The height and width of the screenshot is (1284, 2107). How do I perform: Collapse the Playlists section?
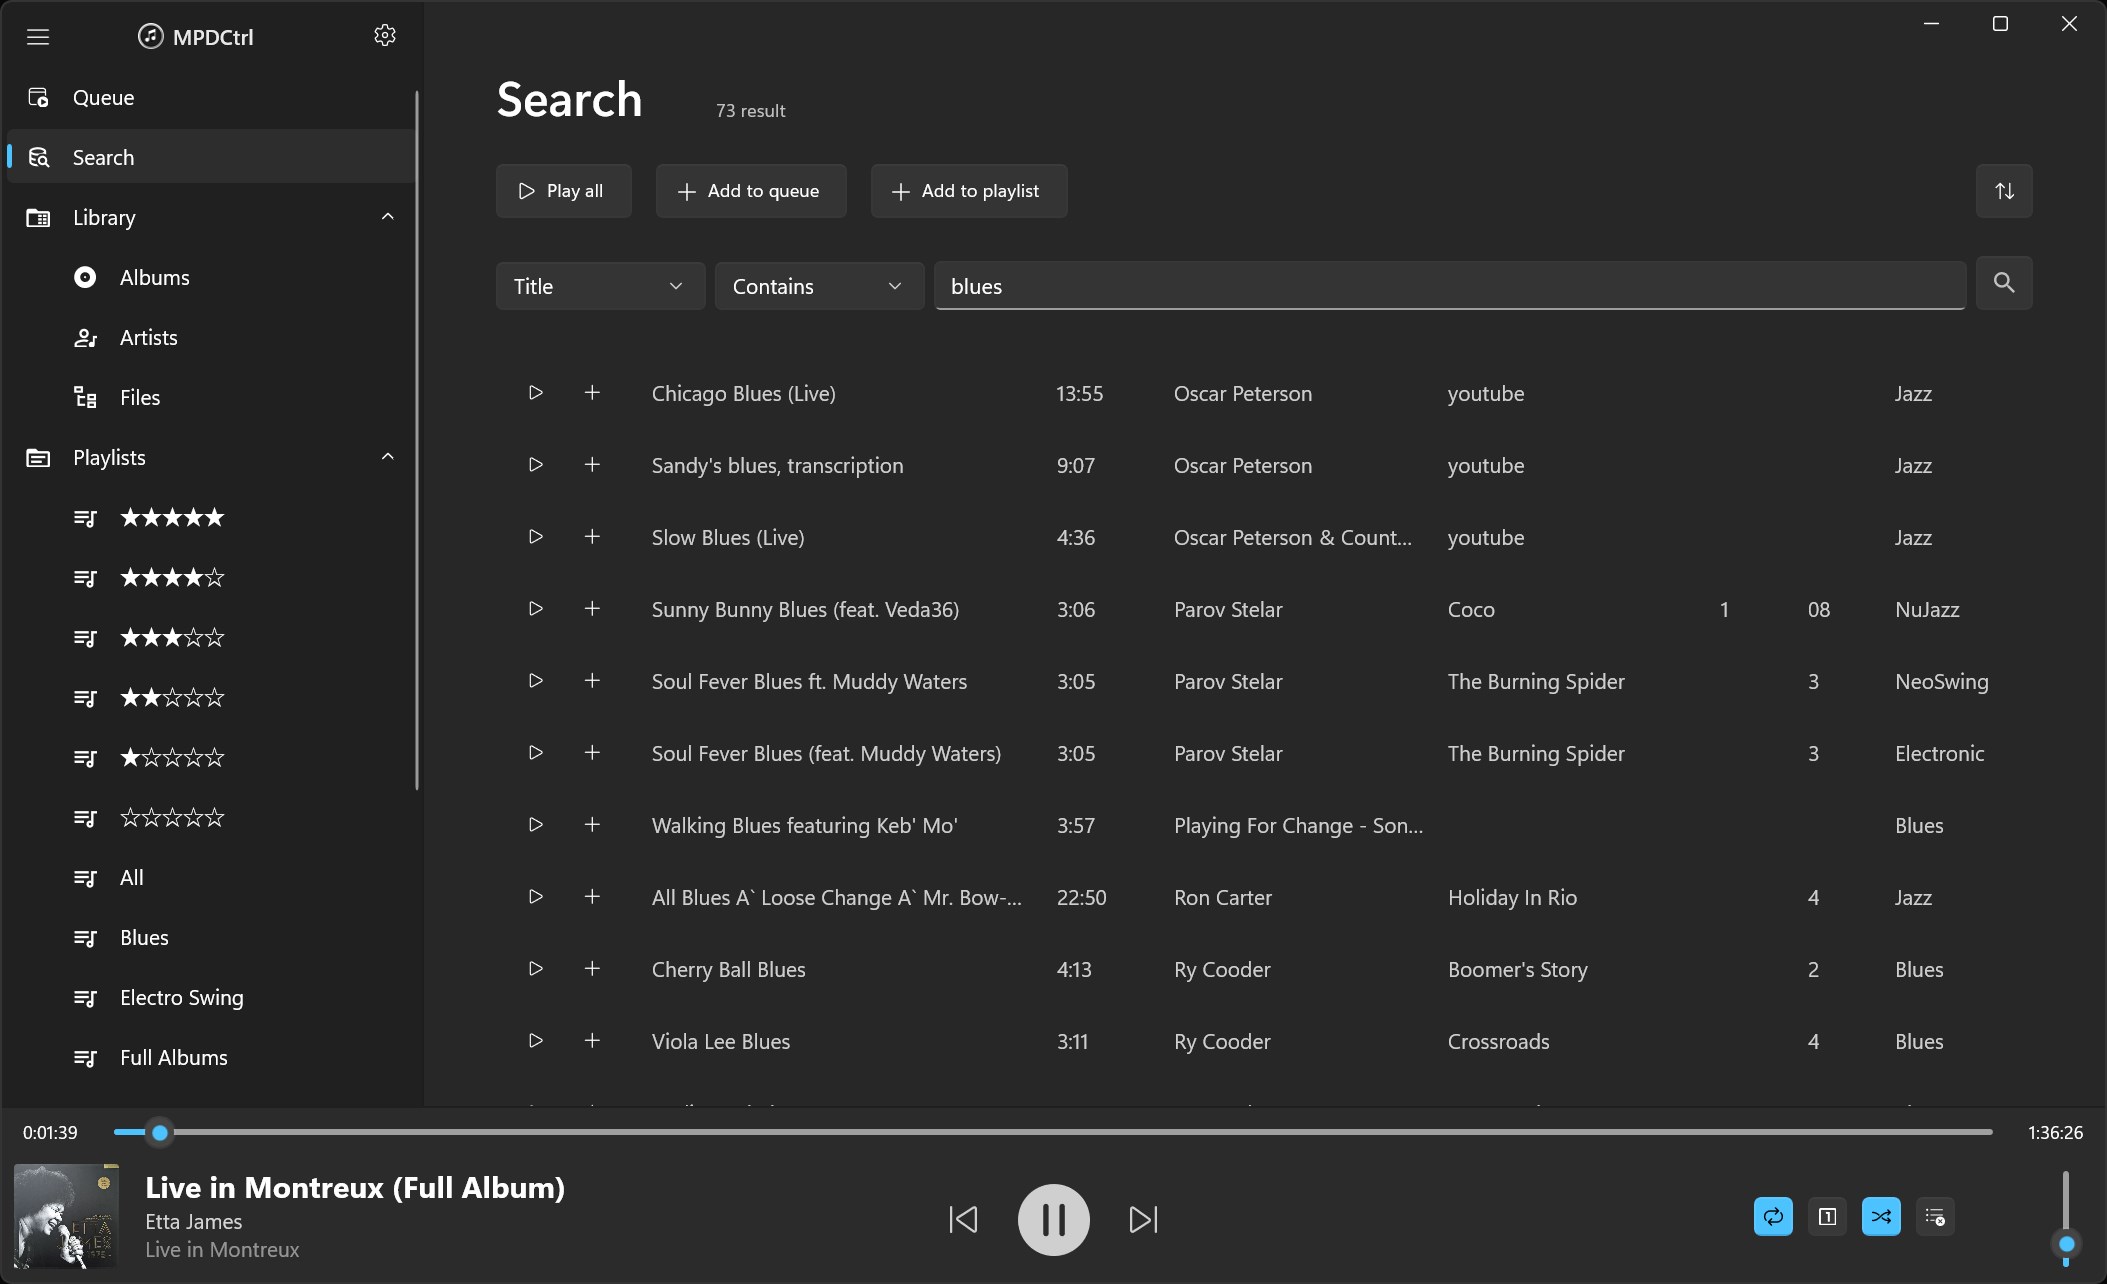387,457
